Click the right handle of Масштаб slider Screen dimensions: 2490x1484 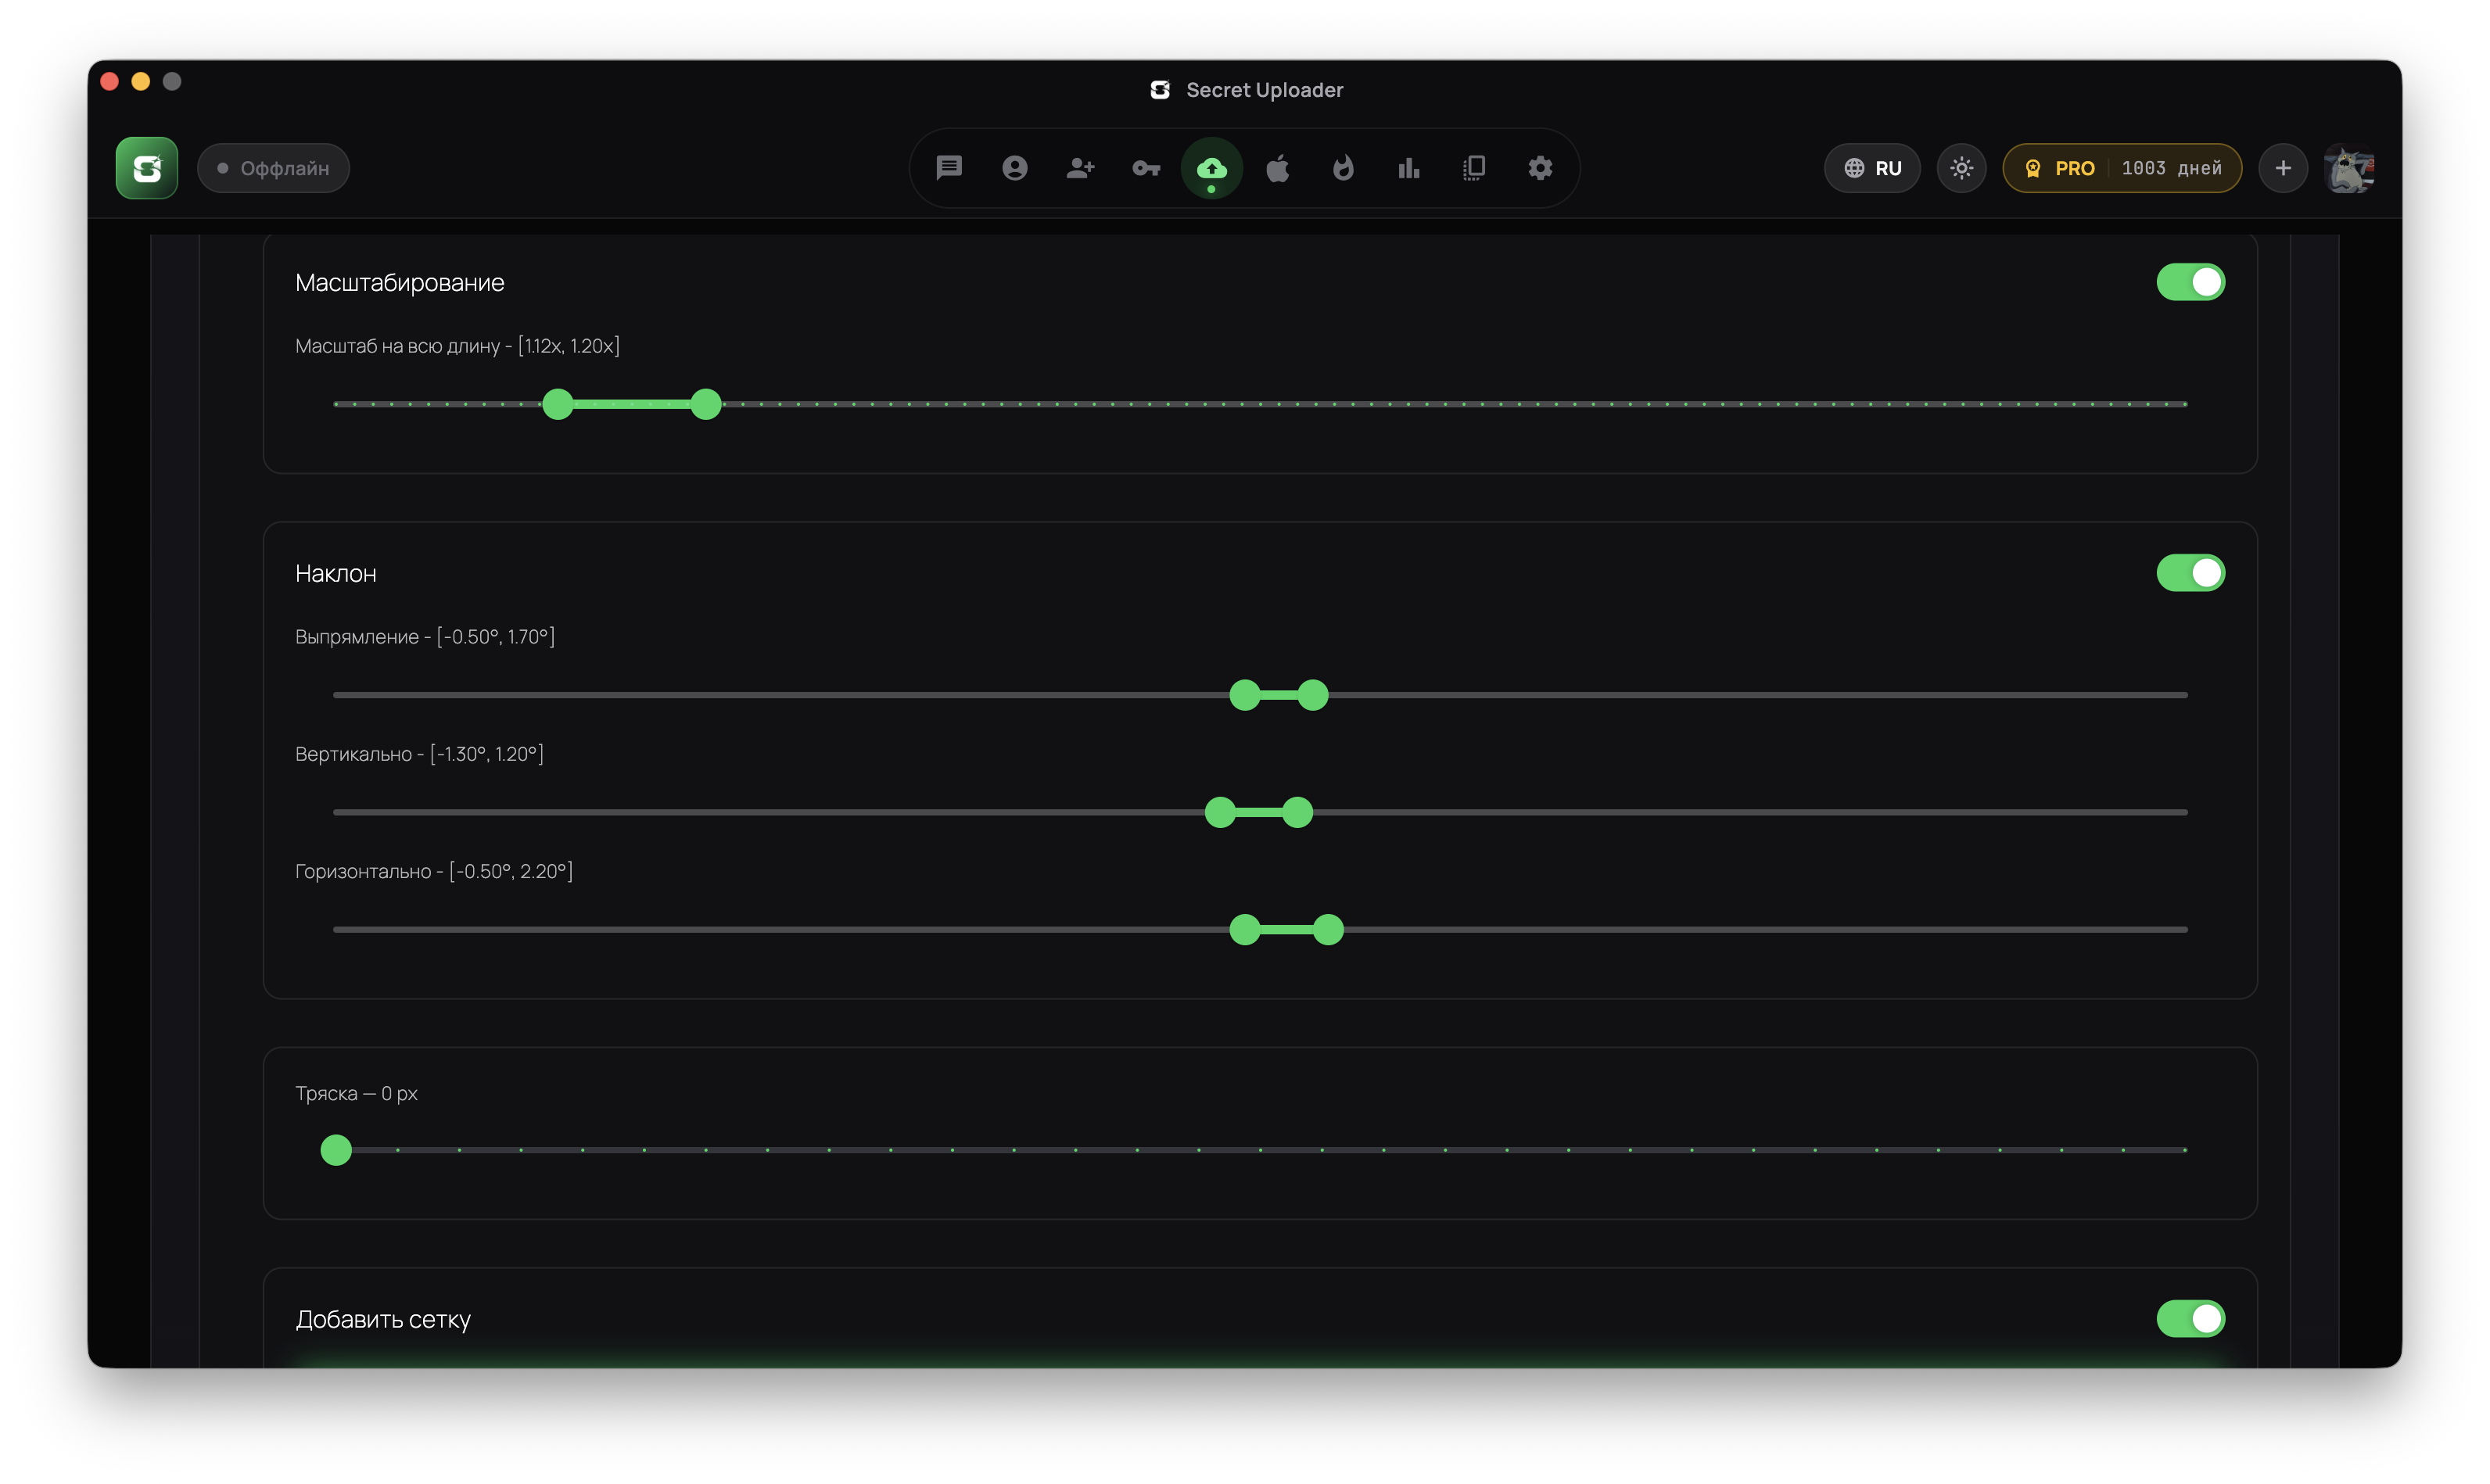(x=706, y=404)
